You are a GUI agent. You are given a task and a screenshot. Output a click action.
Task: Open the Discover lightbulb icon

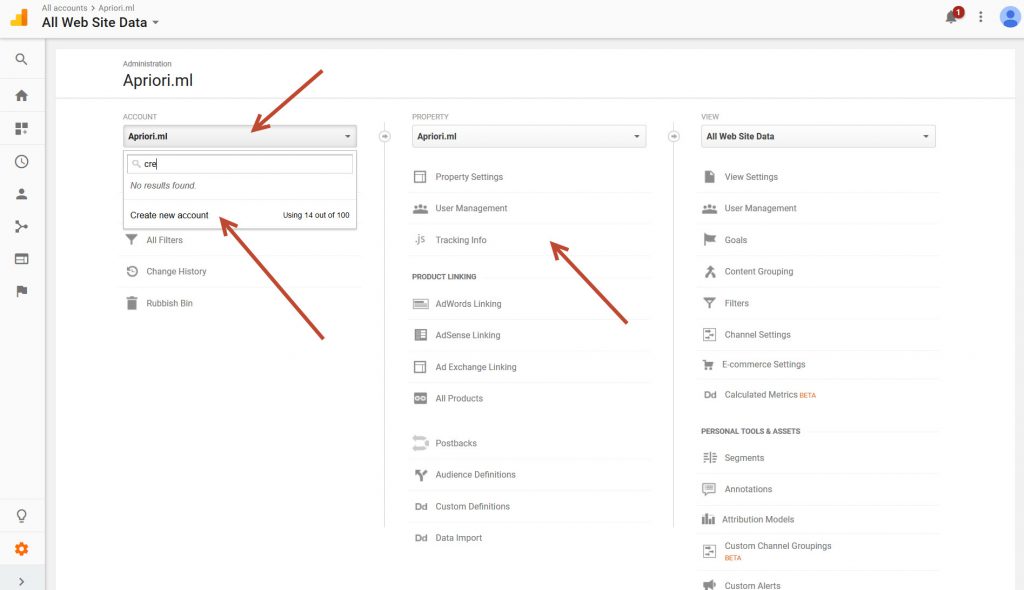click(x=21, y=516)
